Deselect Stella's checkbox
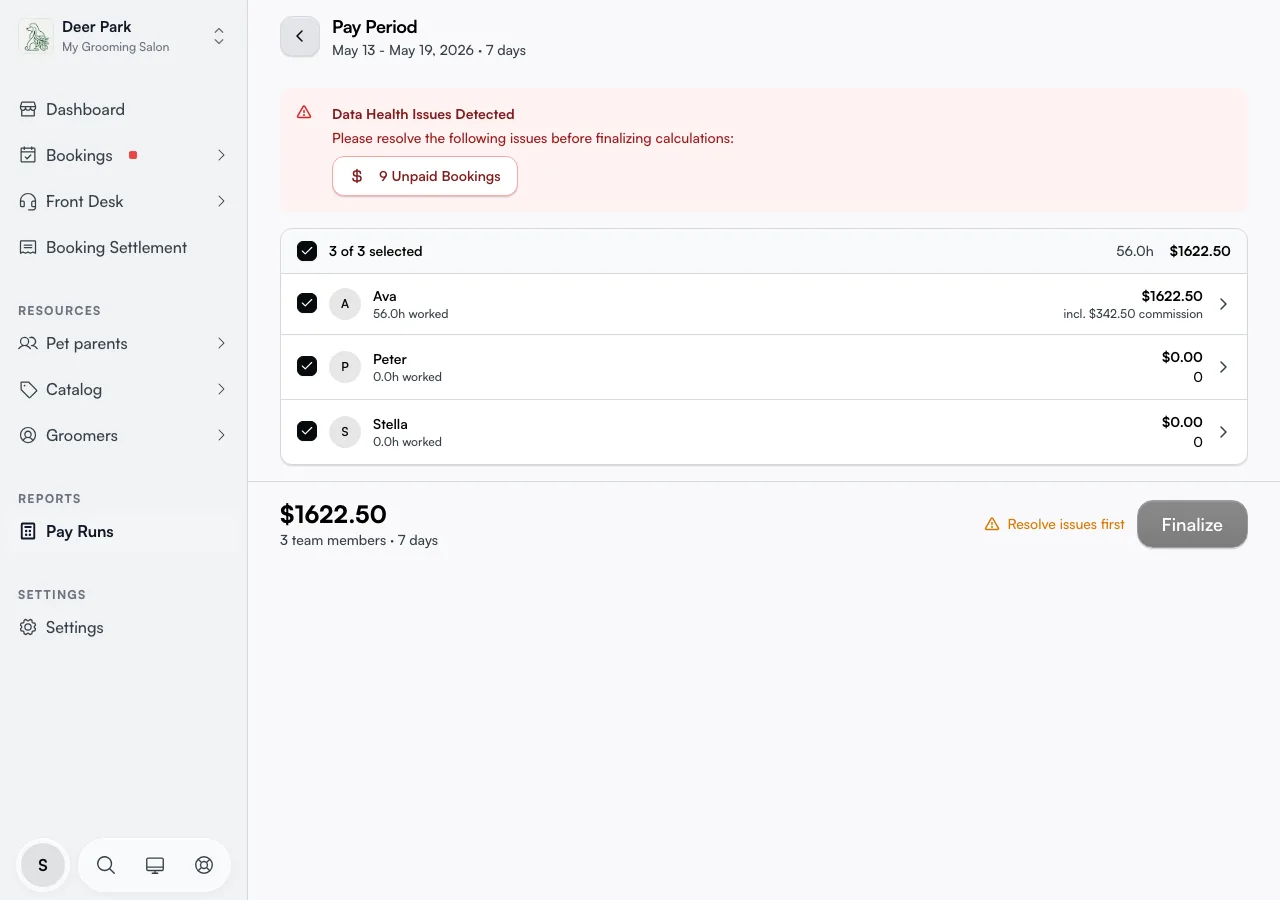The width and height of the screenshot is (1280, 900). tap(307, 431)
